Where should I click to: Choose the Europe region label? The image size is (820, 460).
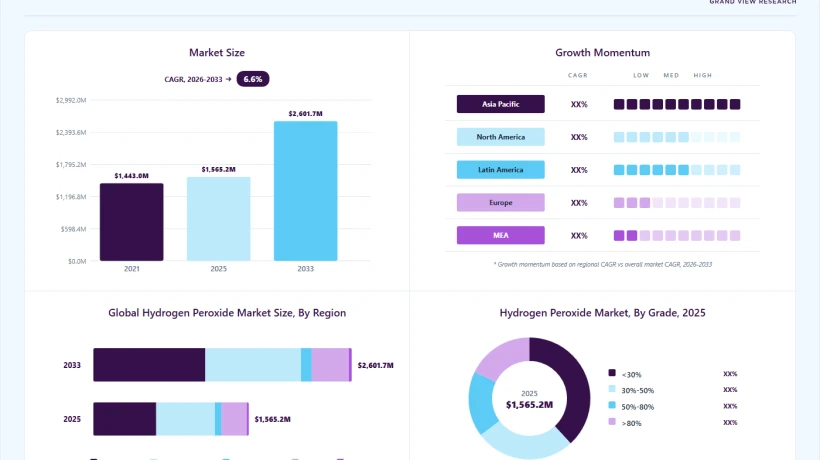(x=500, y=202)
